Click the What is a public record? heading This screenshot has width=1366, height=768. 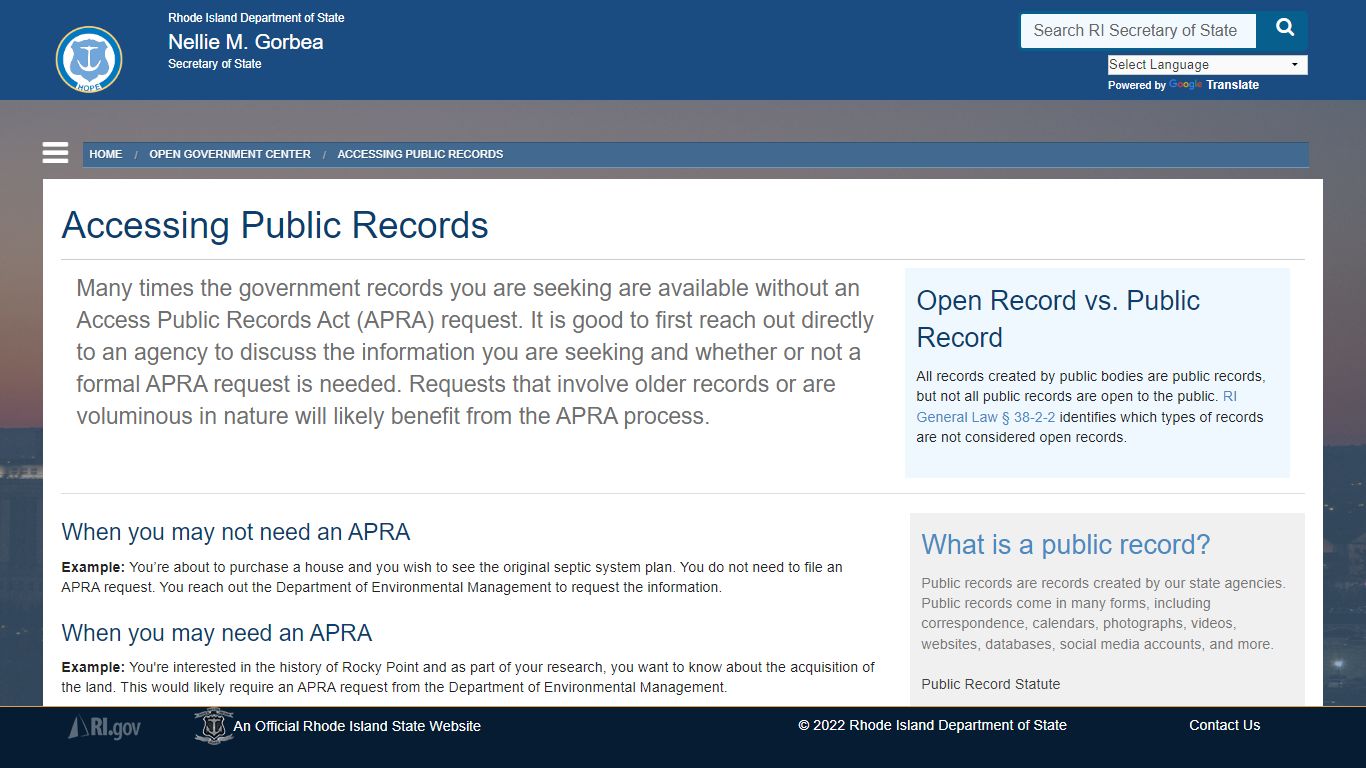(1065, 544)
